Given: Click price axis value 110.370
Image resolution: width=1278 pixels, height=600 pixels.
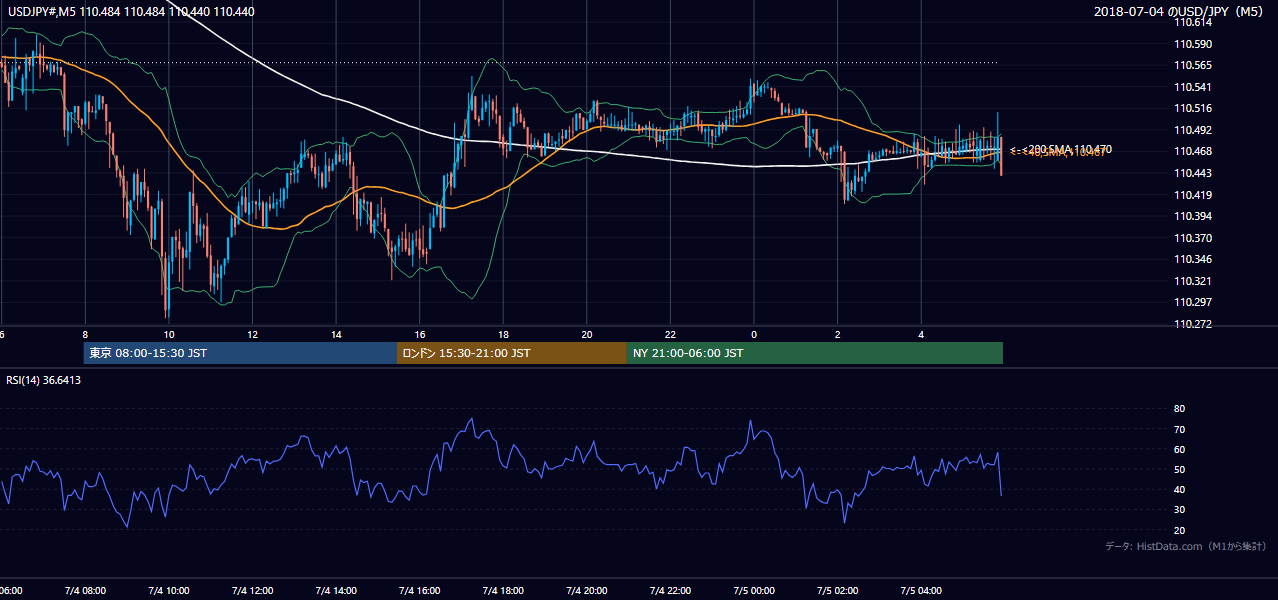Looking at the screenshot, I should [1192, 238].
